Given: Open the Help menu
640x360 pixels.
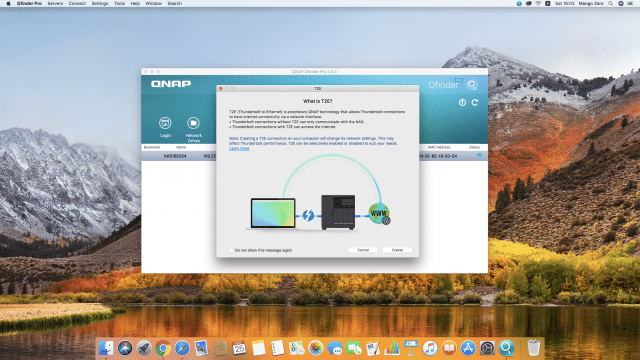Looking at the screenshot, I should coord(135,3).
